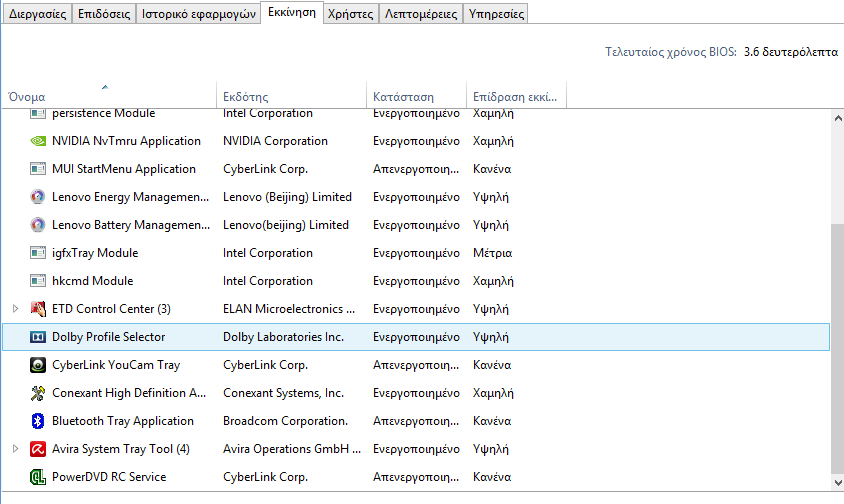Click the Bluetooth Tray Application icon
The height and width of the screenshot is (504, 844).
pos(38,421)
